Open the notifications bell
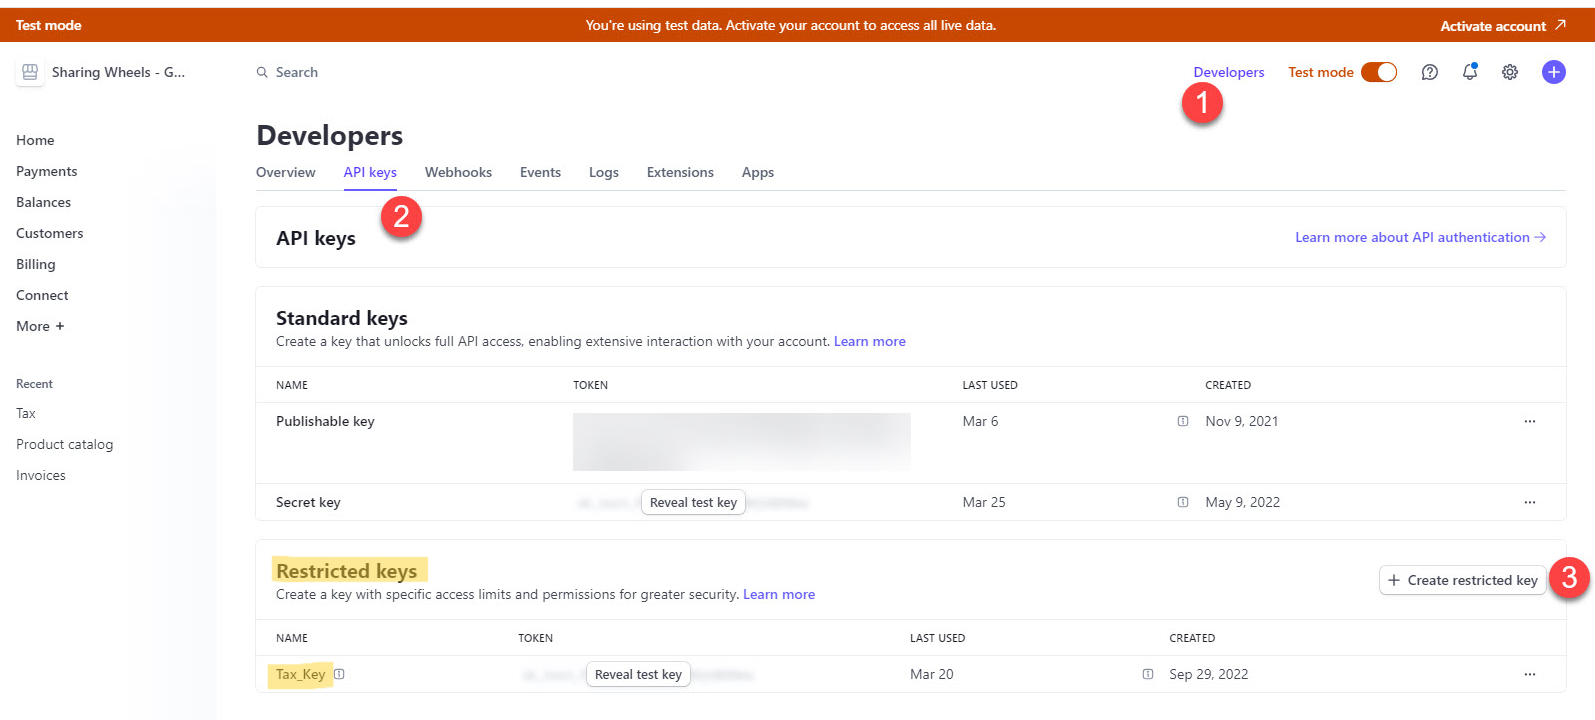Screen dimensions: 1595x720 pyautogui.click(x=1469, y=72)
